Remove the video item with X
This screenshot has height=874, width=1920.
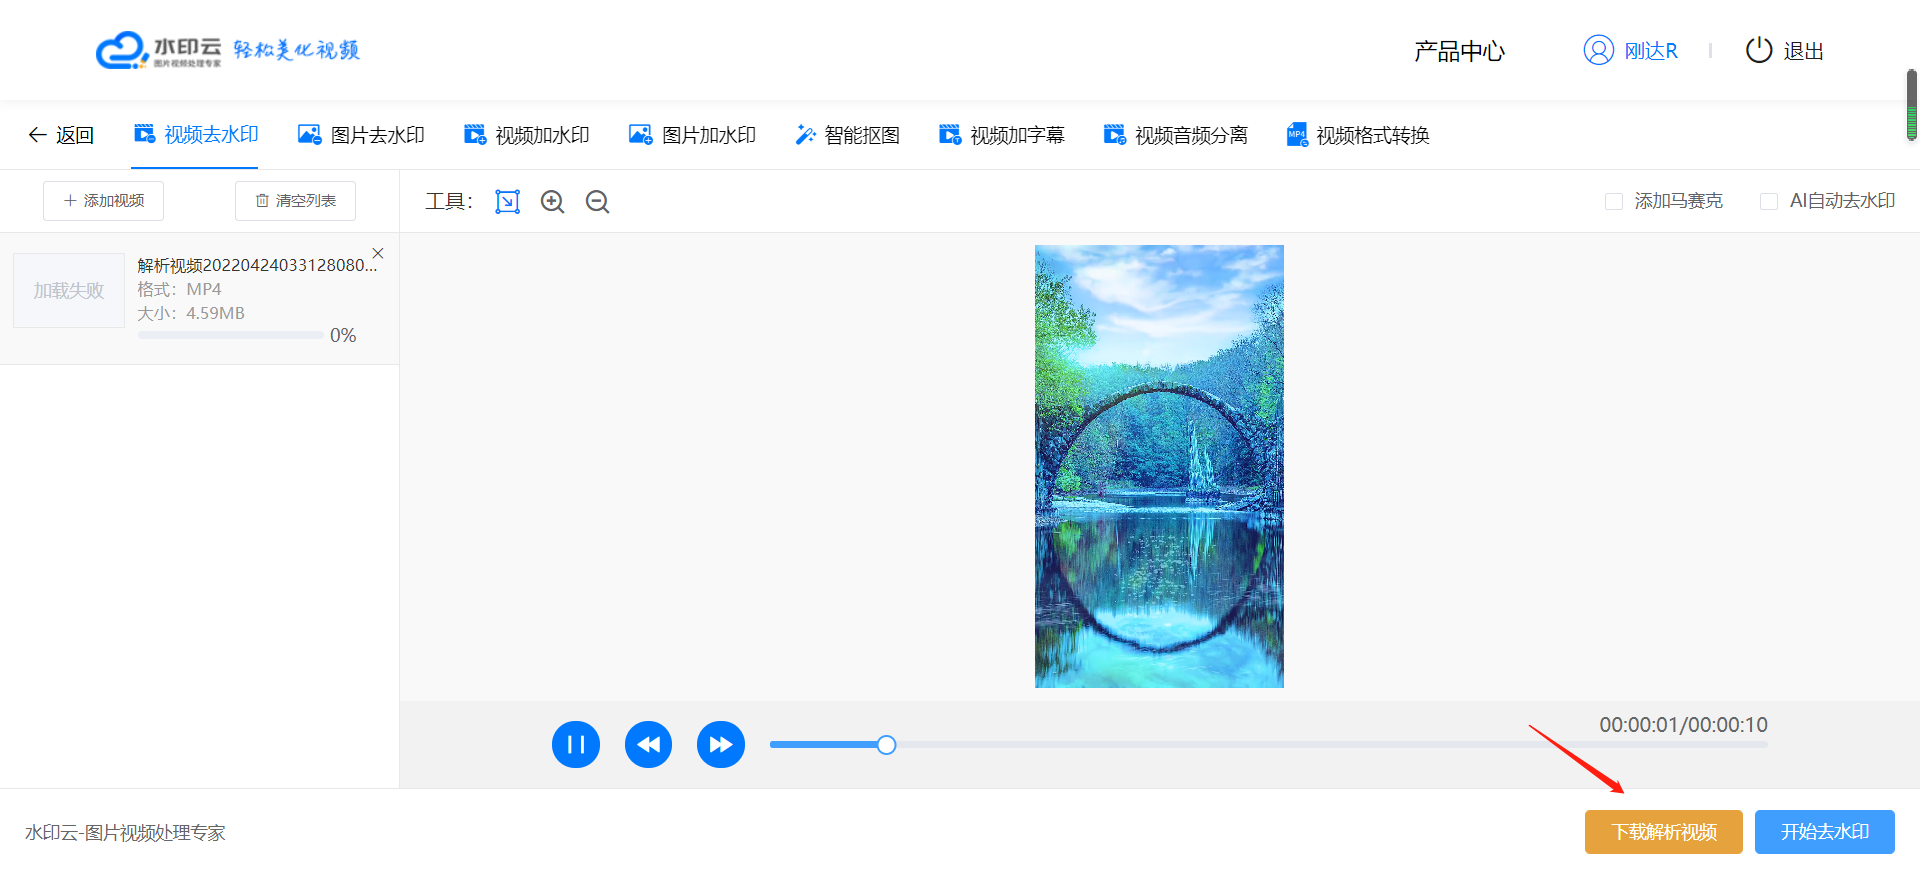point(378,253)
